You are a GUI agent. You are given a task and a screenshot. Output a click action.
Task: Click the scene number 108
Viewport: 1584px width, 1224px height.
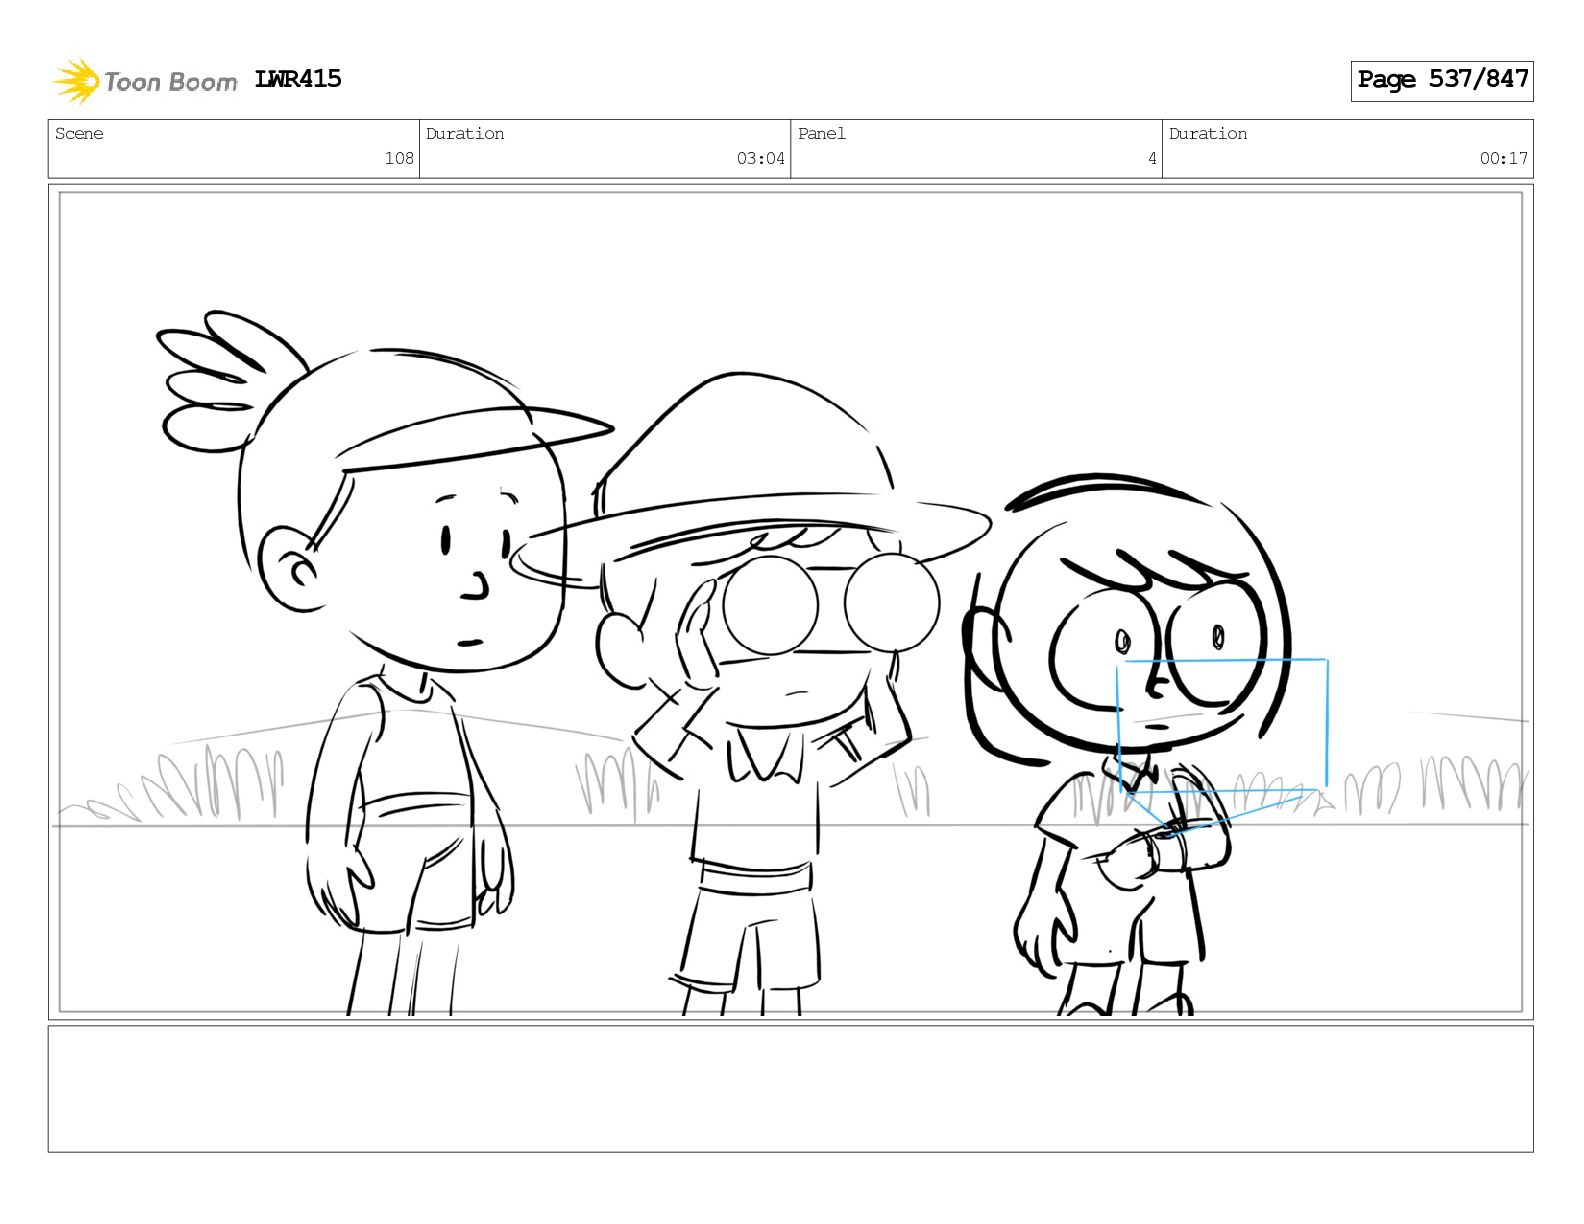(399, 158)
